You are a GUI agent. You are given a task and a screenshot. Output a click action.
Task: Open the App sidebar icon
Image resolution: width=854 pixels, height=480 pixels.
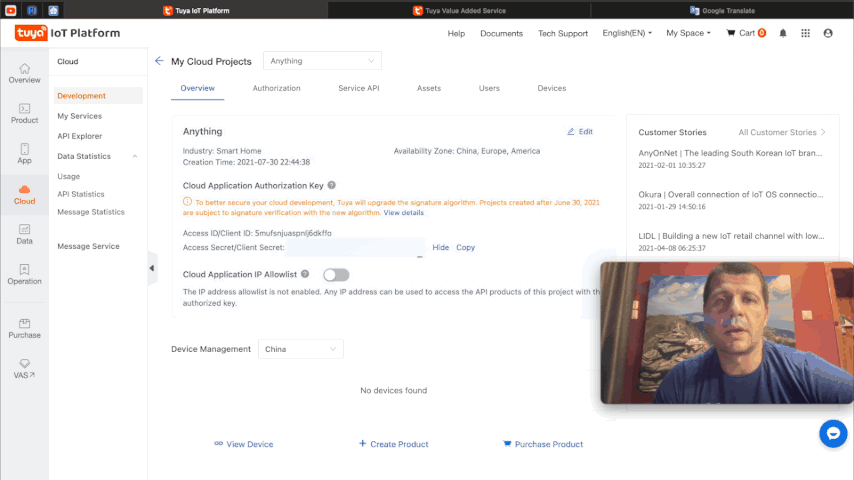[25, 154]
